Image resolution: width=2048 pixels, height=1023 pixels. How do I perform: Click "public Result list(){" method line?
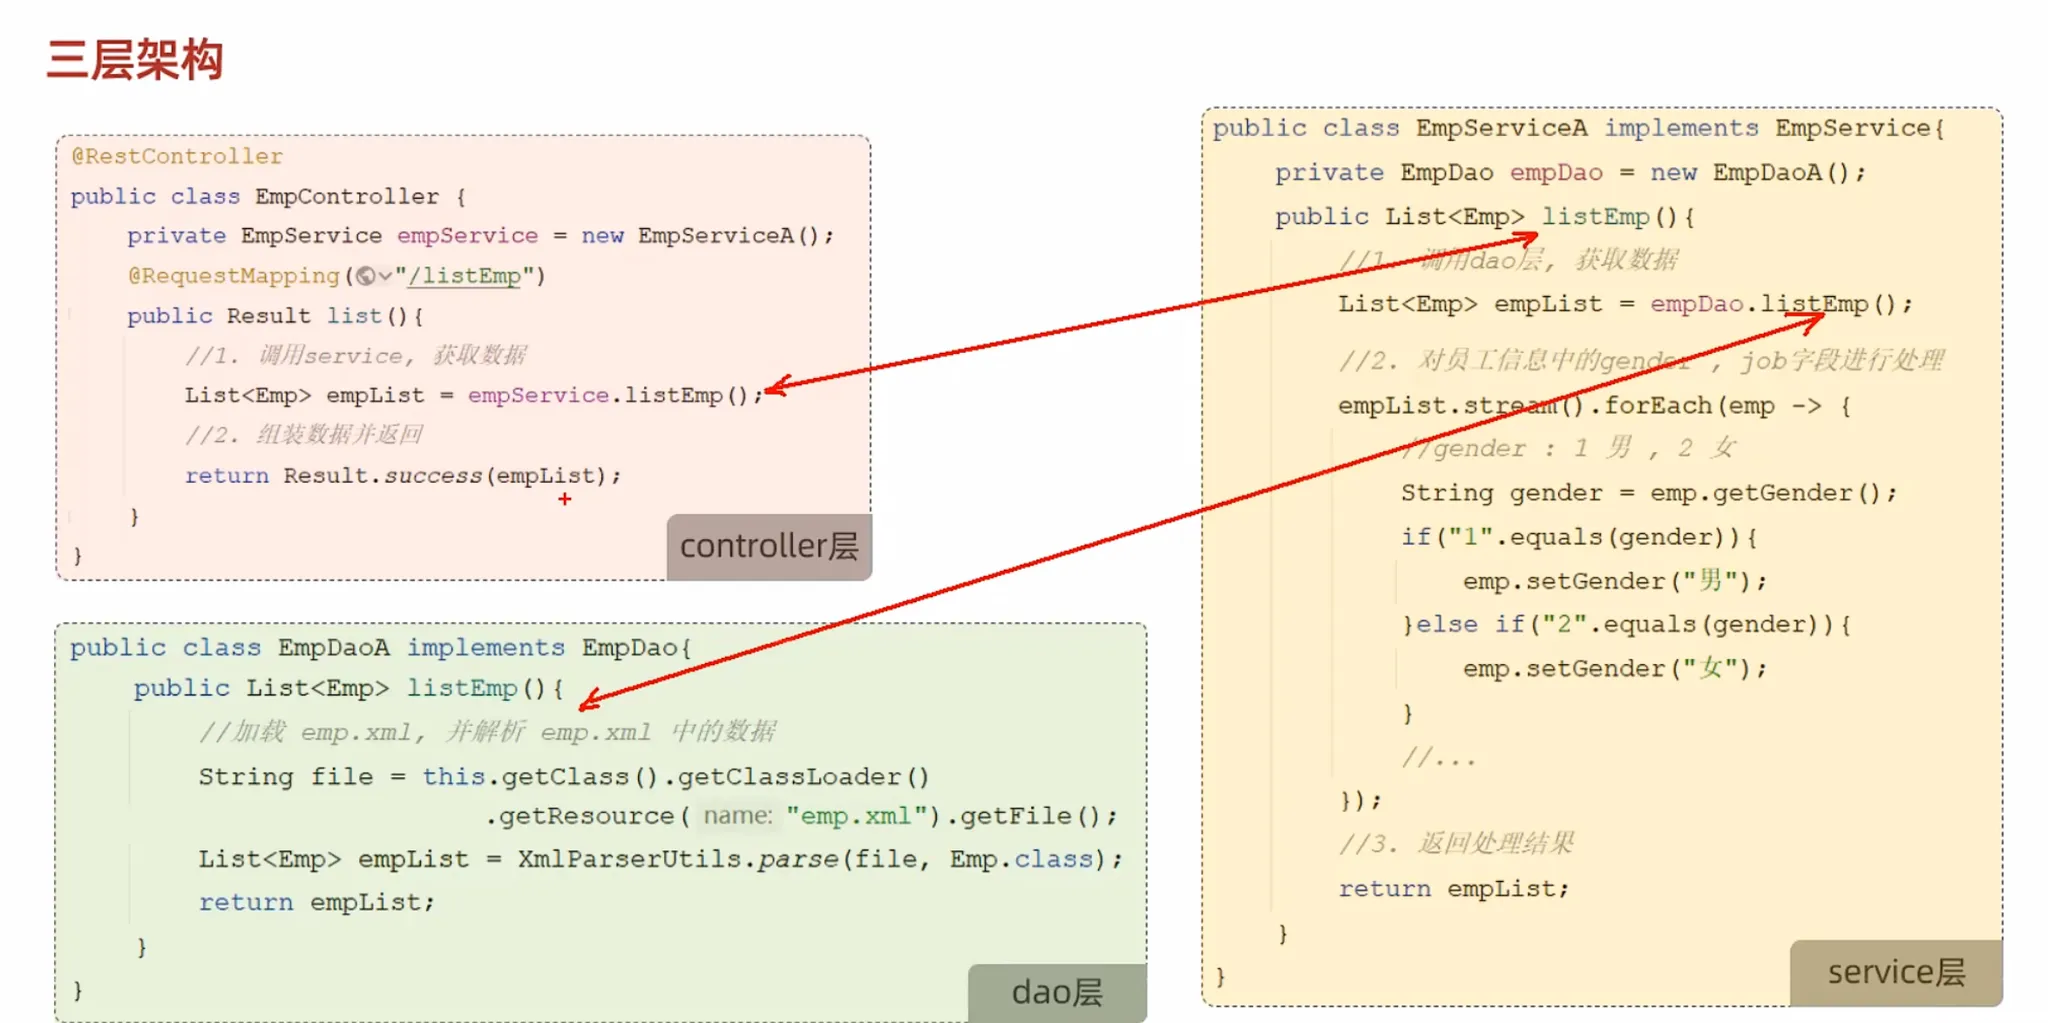(275, 316)
